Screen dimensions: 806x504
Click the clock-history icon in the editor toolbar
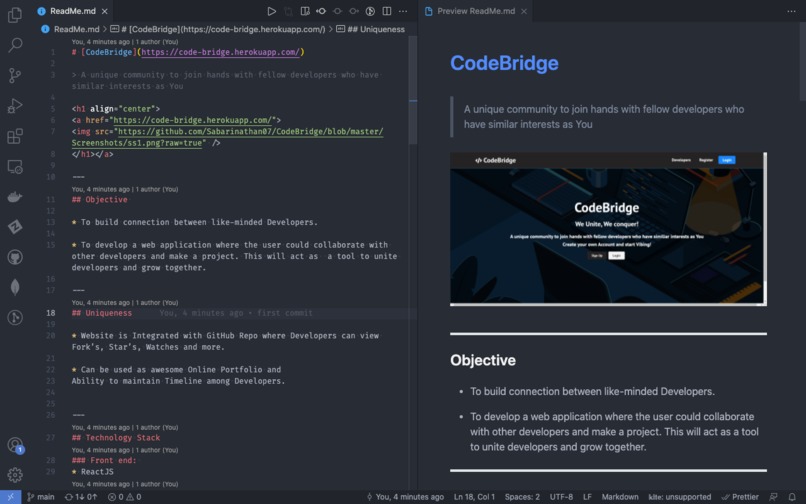click(370, 11)
